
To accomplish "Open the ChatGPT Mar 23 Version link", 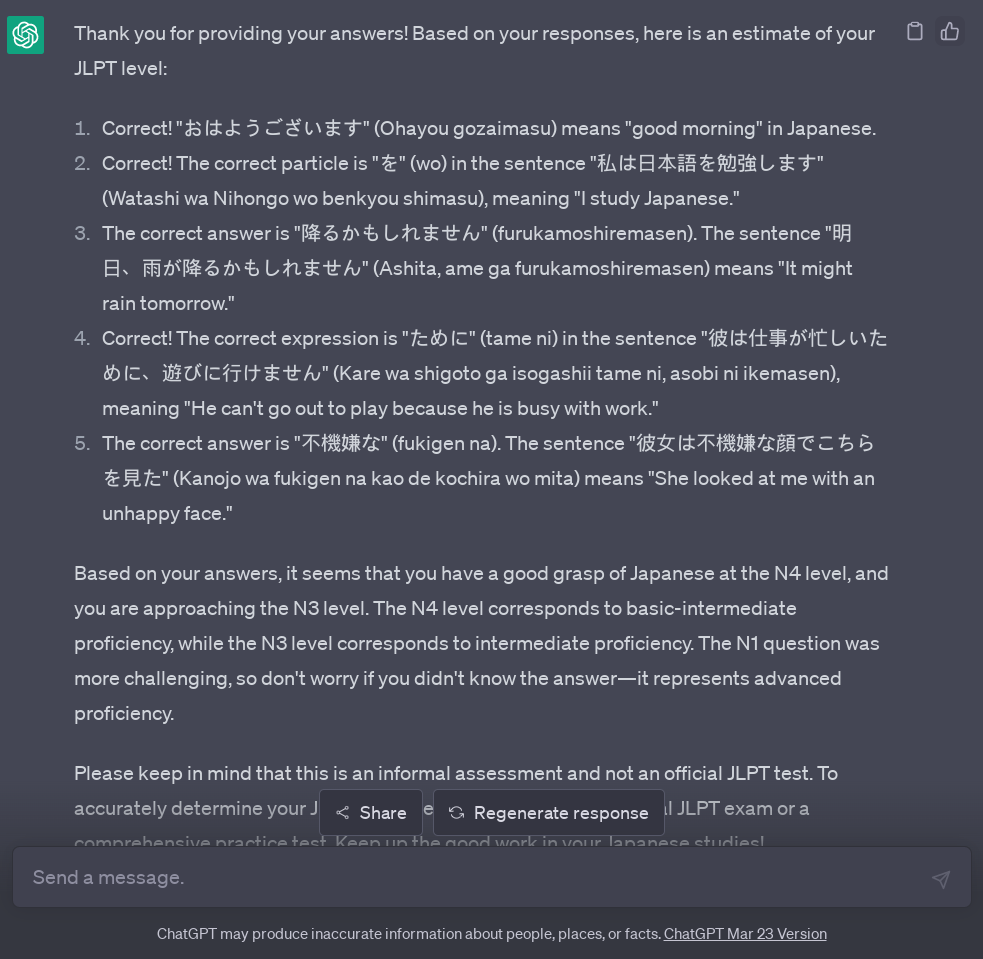I will (745, 934).
